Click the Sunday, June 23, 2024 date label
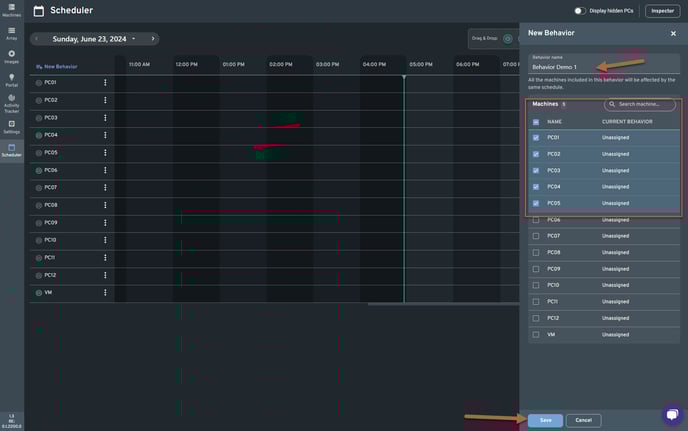This screenshot has height=431, width=688. [90, 39]
